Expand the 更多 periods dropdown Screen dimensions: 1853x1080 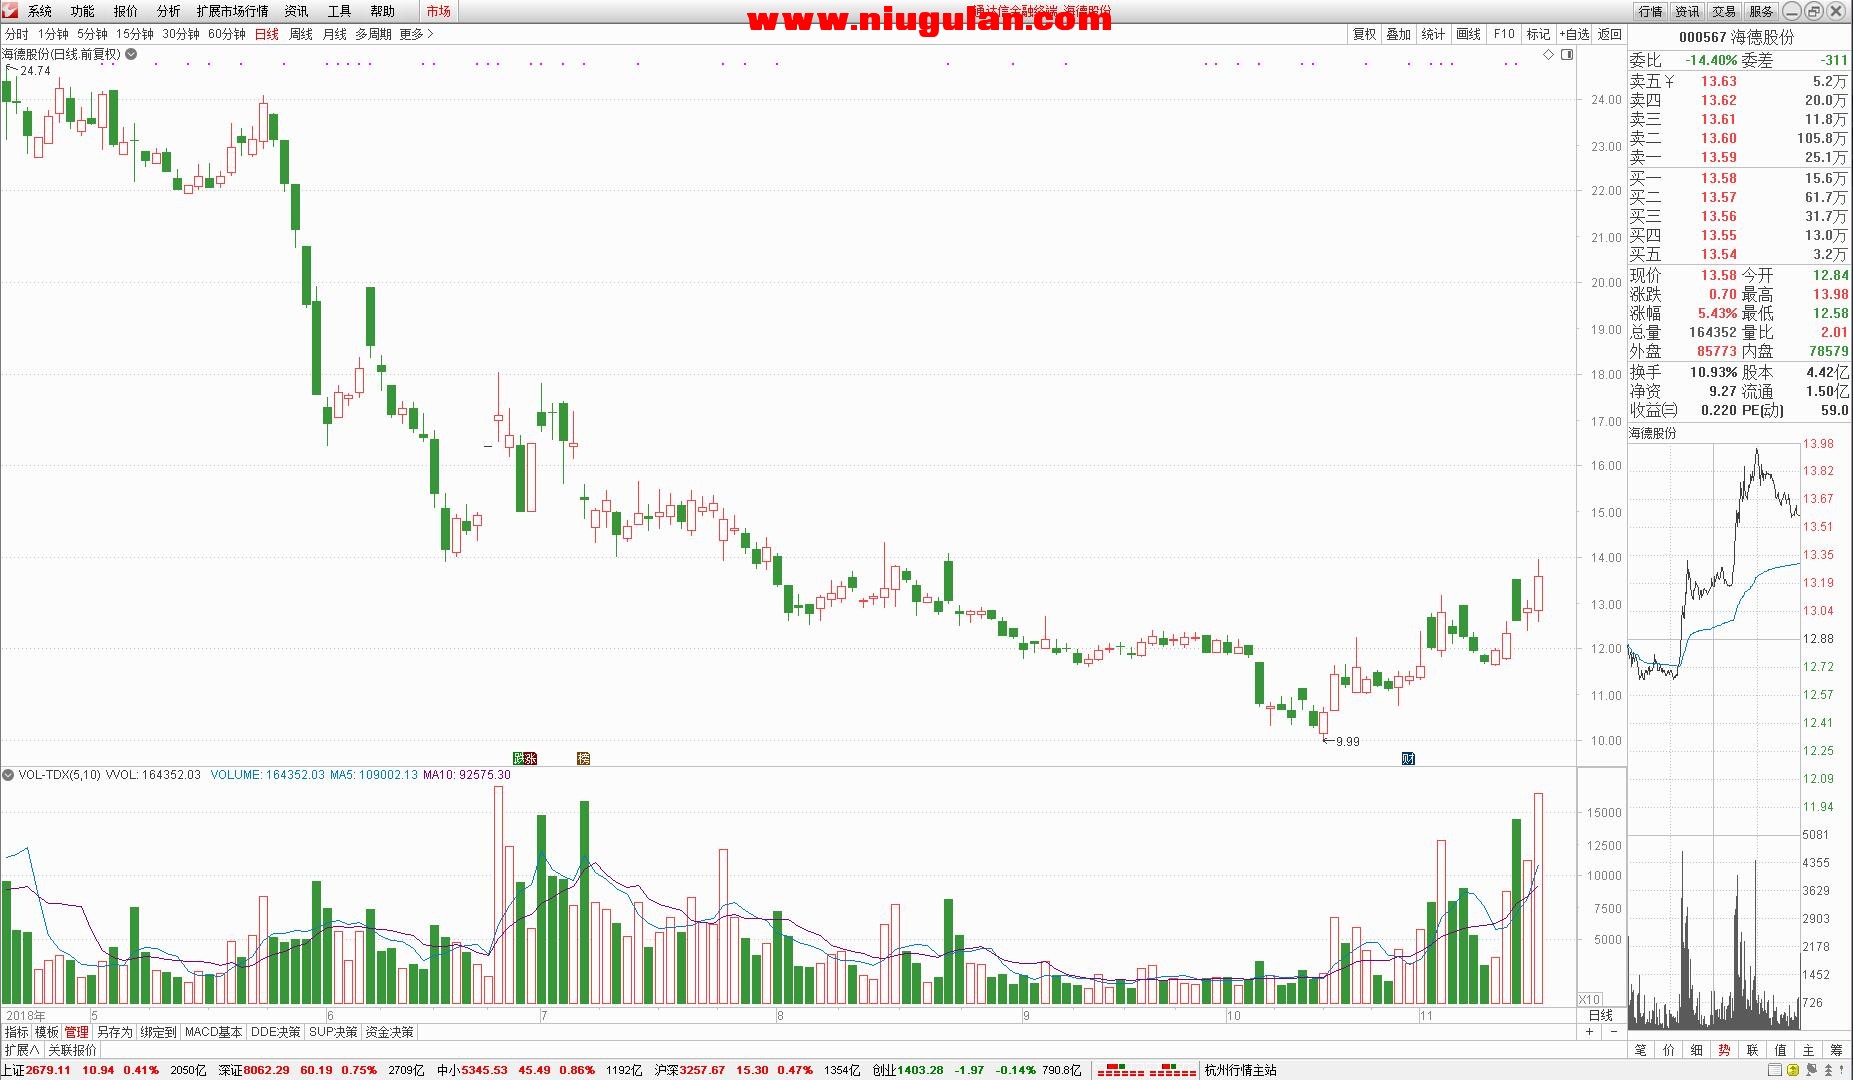(x=416, y=34)
